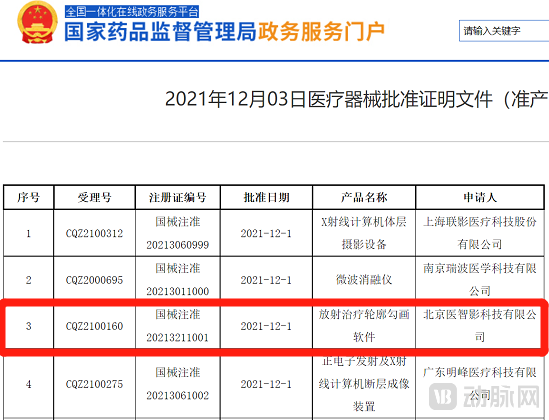Select approval date in row 4
Image resolution: width=549 pixels, height=420 pixels.
(266, 384)
